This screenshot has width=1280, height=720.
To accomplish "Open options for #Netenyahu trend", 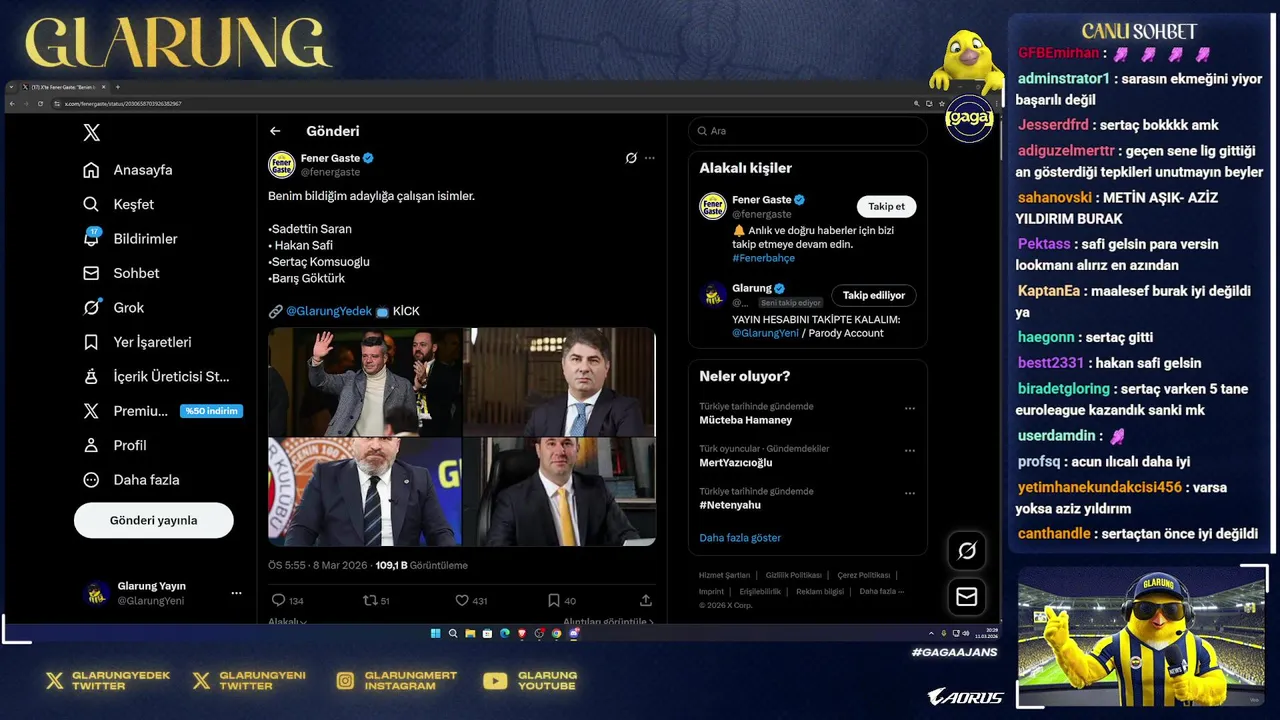I will [x=910, y=493].
